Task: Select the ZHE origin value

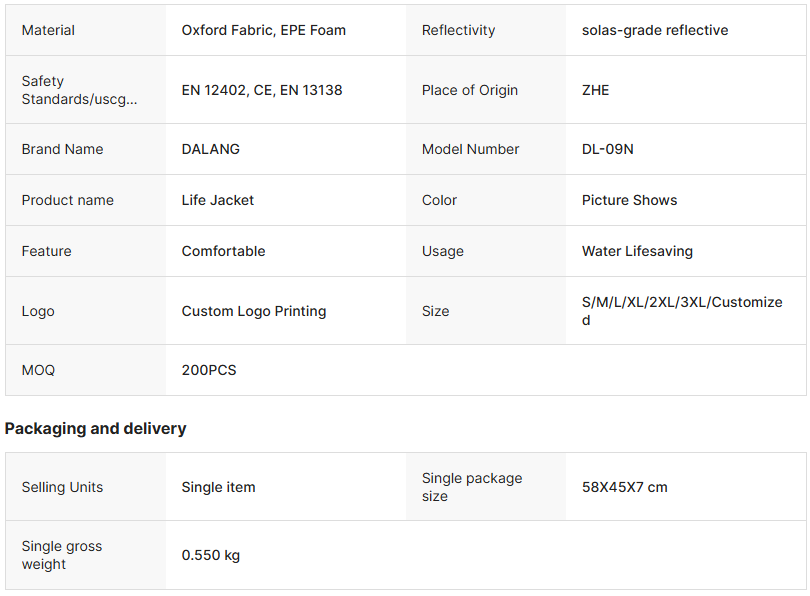Action: click(x=595, y=90)
